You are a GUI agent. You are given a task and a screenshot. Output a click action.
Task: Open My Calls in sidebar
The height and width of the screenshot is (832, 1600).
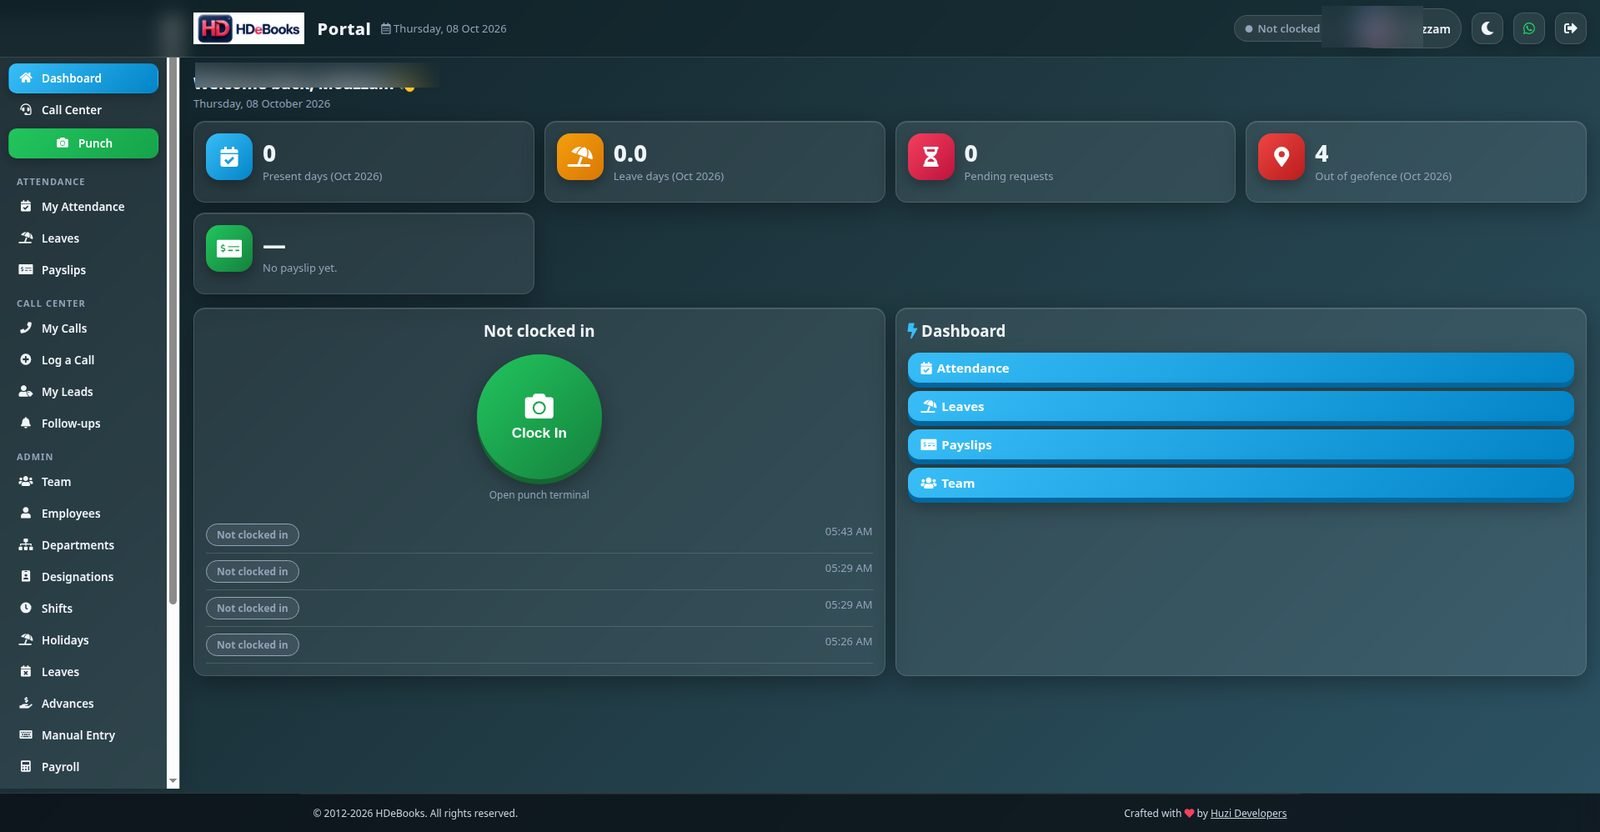84,328
